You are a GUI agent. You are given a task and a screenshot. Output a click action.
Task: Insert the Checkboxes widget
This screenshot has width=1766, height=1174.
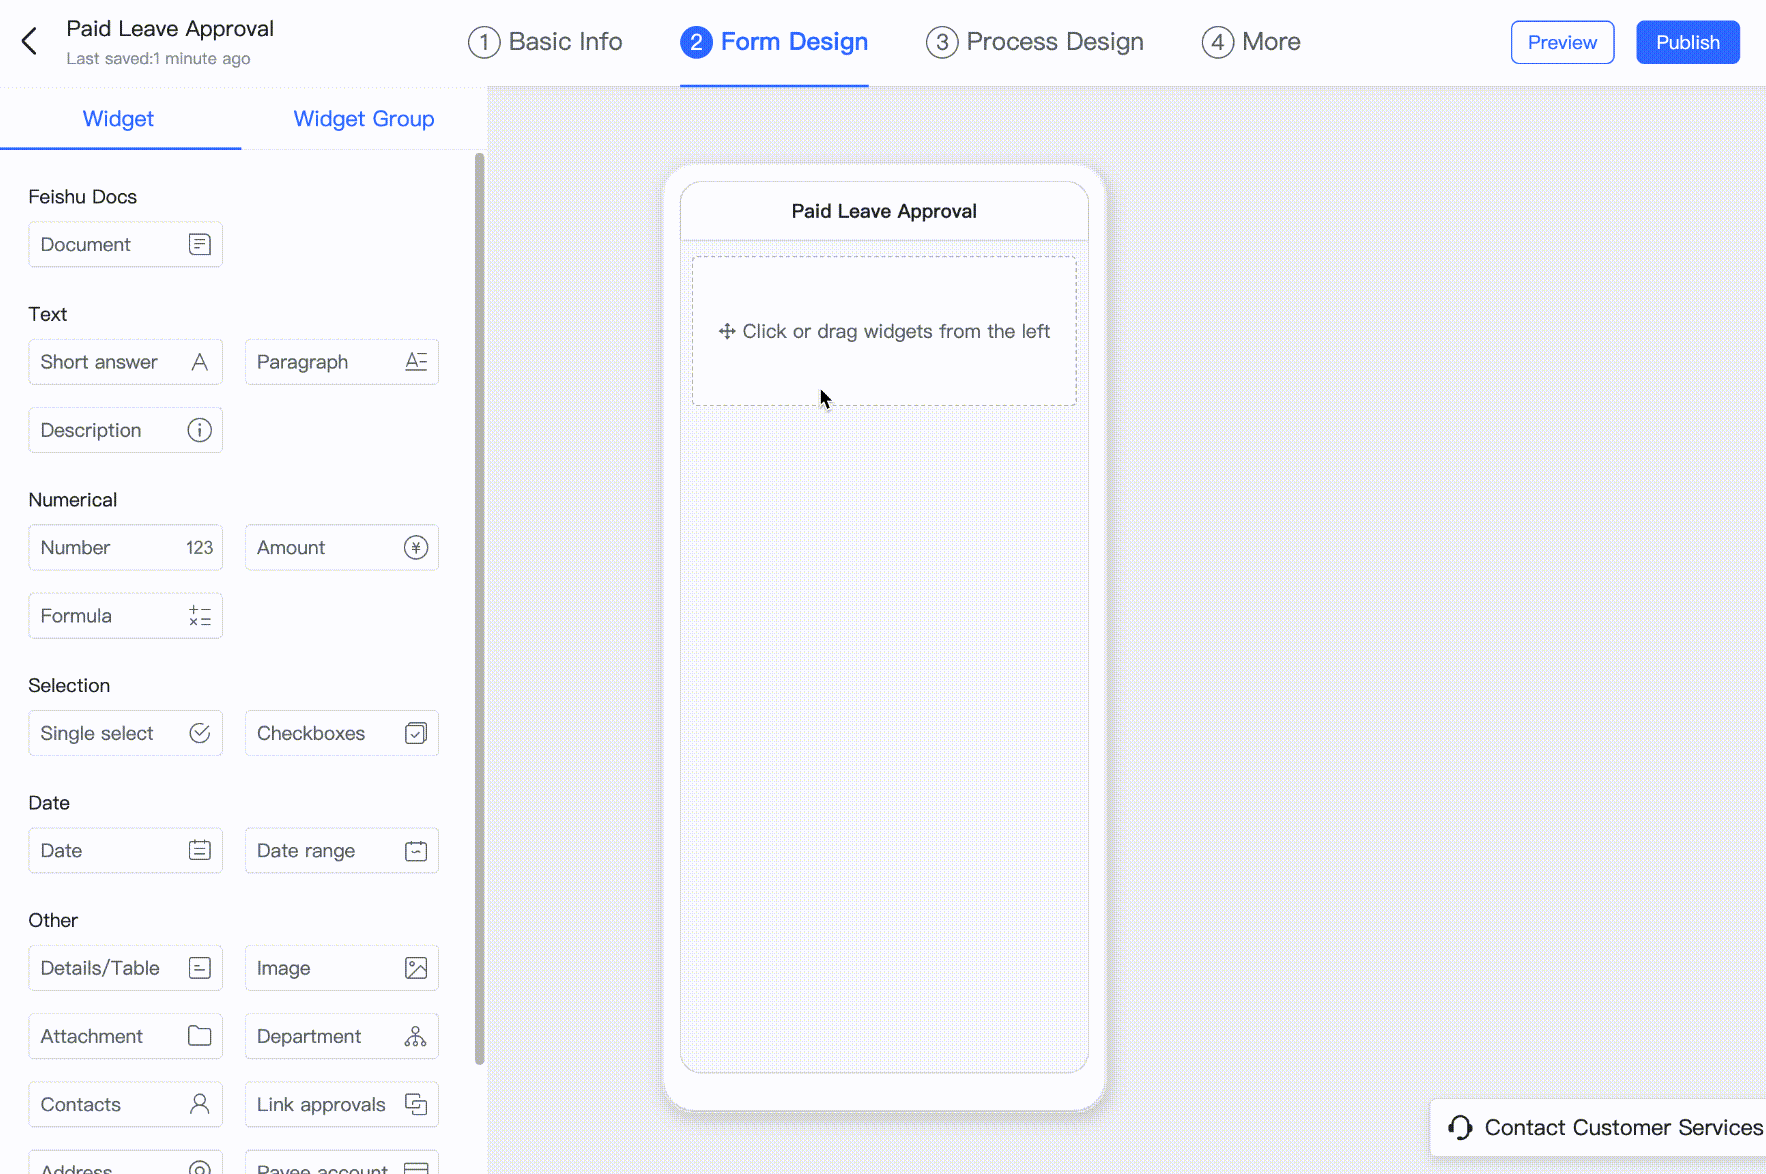(341, 733)
